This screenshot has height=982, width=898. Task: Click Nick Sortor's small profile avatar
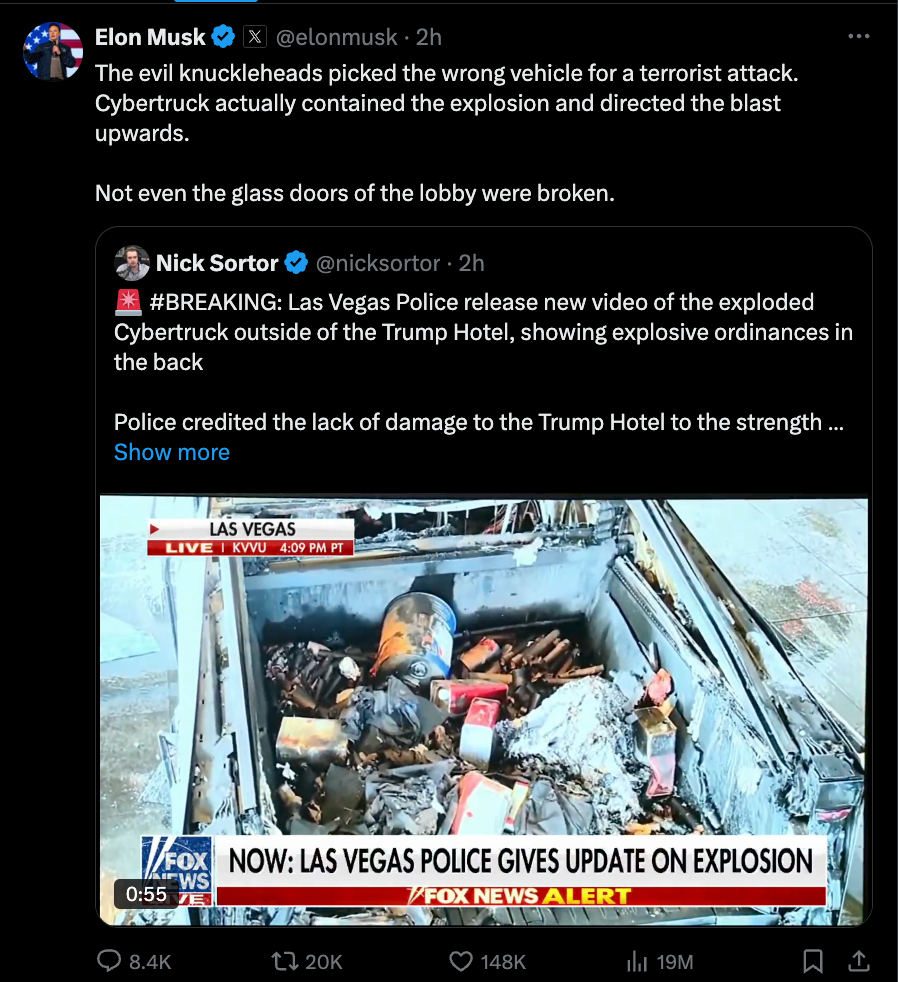(x=132, y=263)
